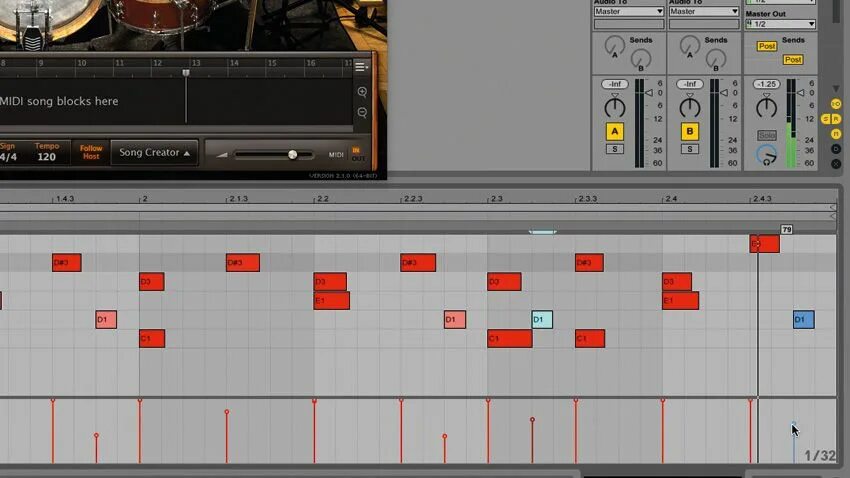850x478 pixels.
Task: Click the Tempo 120 value
Action: (46, 157)
